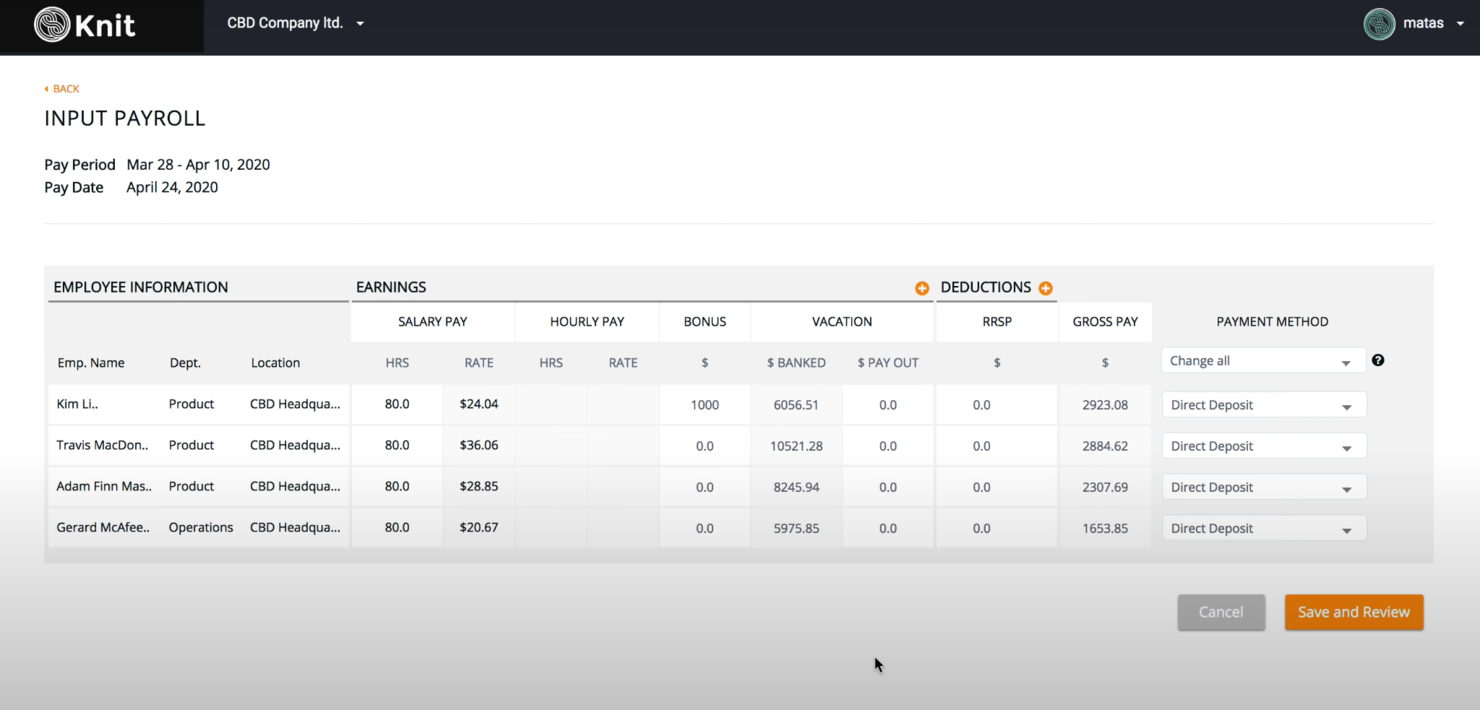Open the CBD Company ltd. company switcher
The height and width of the screenshot is (710, 1480).
295,23
